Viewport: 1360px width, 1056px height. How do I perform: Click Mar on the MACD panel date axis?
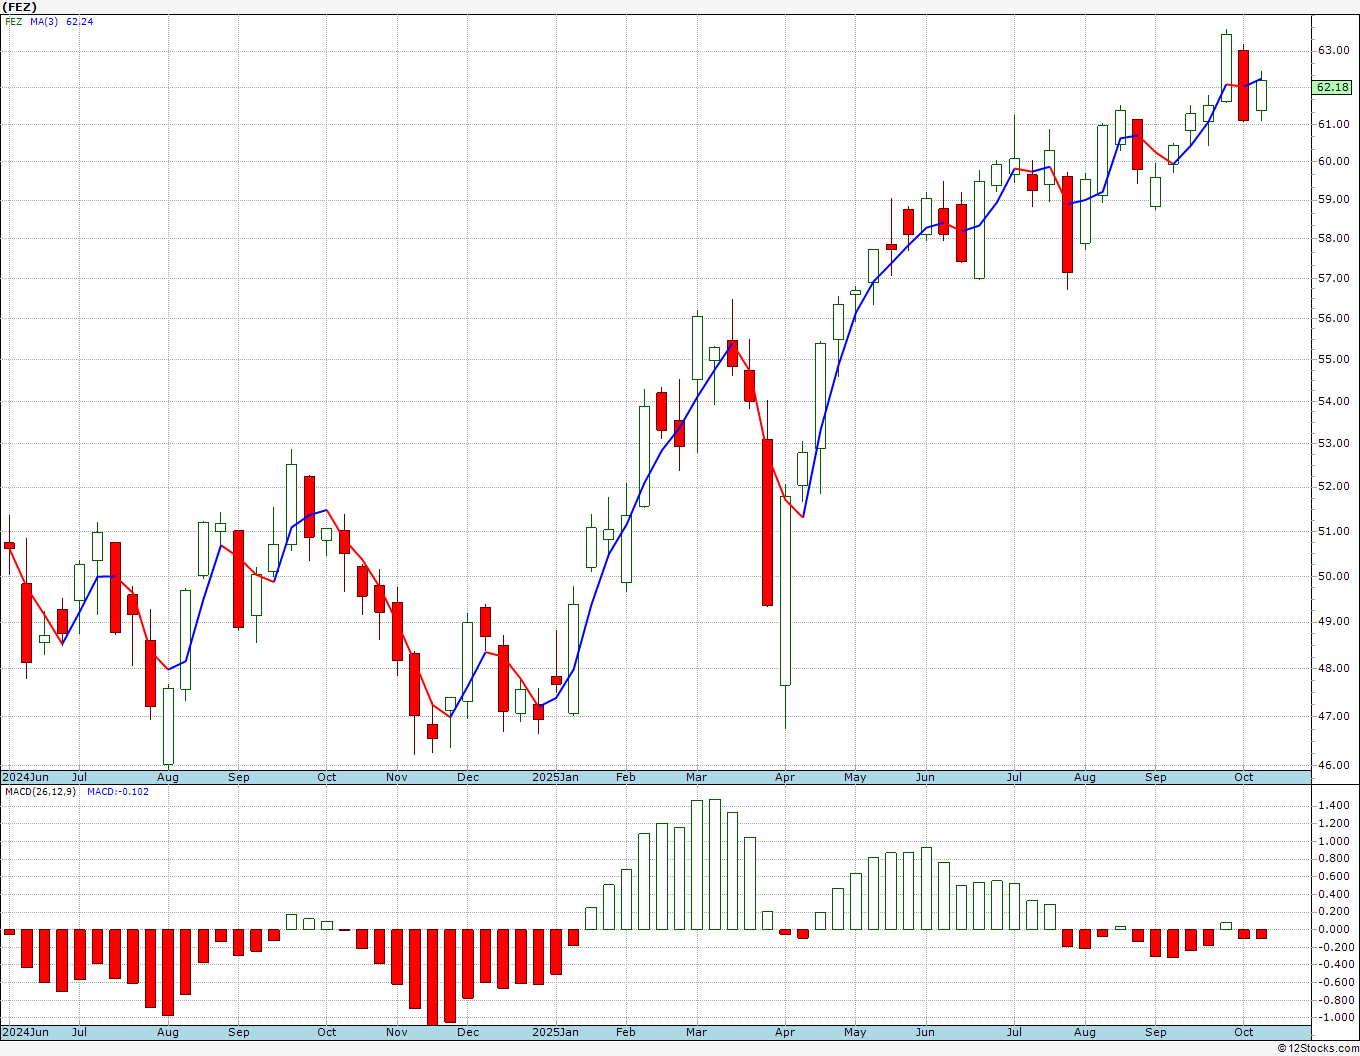pos(696,1032)
